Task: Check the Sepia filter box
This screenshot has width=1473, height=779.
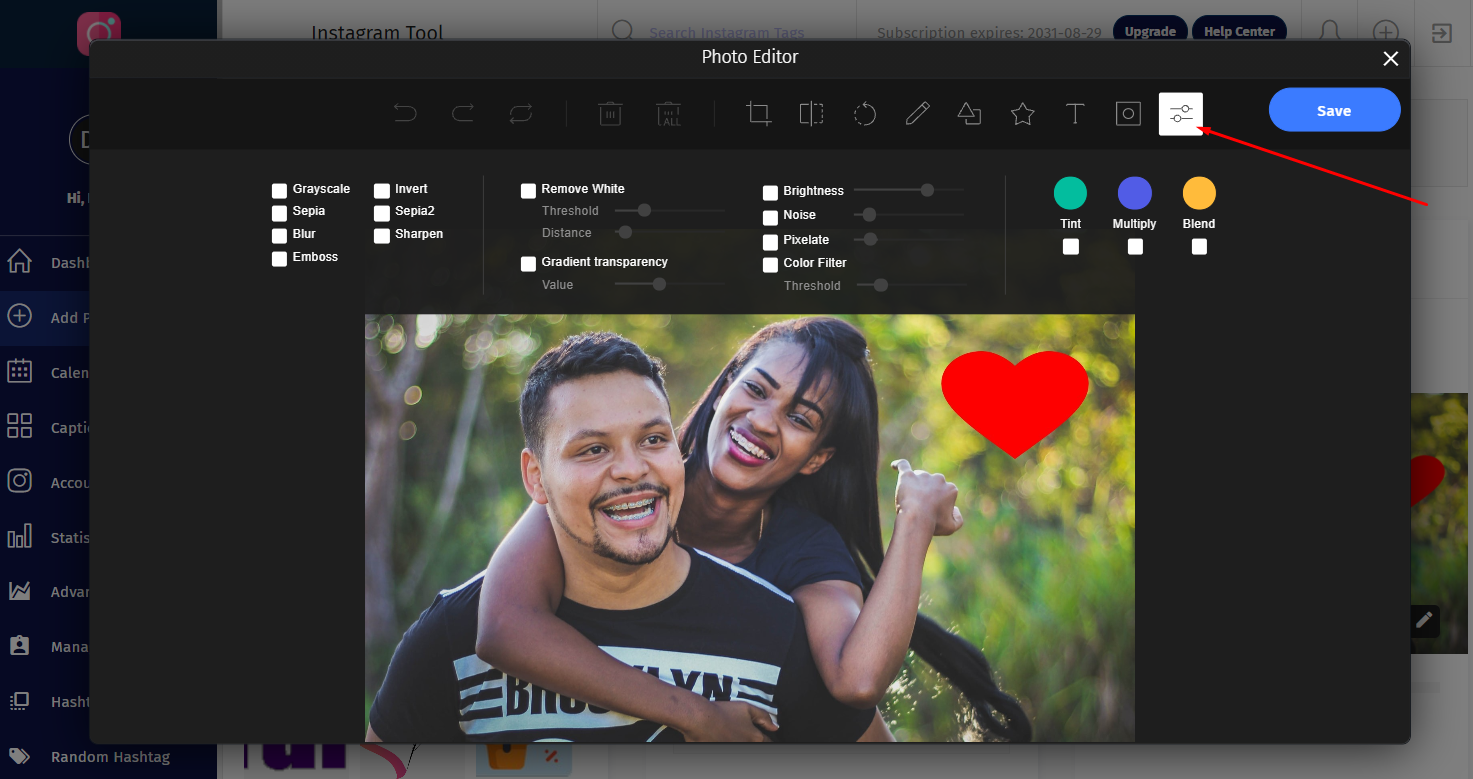Action: tap(280, 213)
